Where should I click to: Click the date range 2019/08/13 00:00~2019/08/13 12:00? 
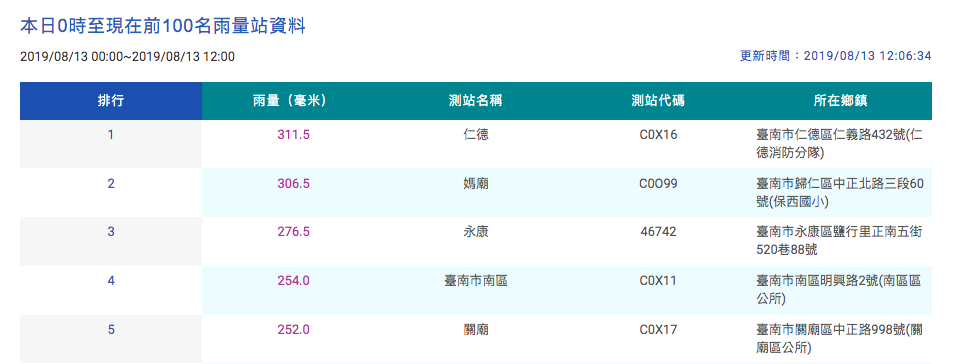click(127, 57)
